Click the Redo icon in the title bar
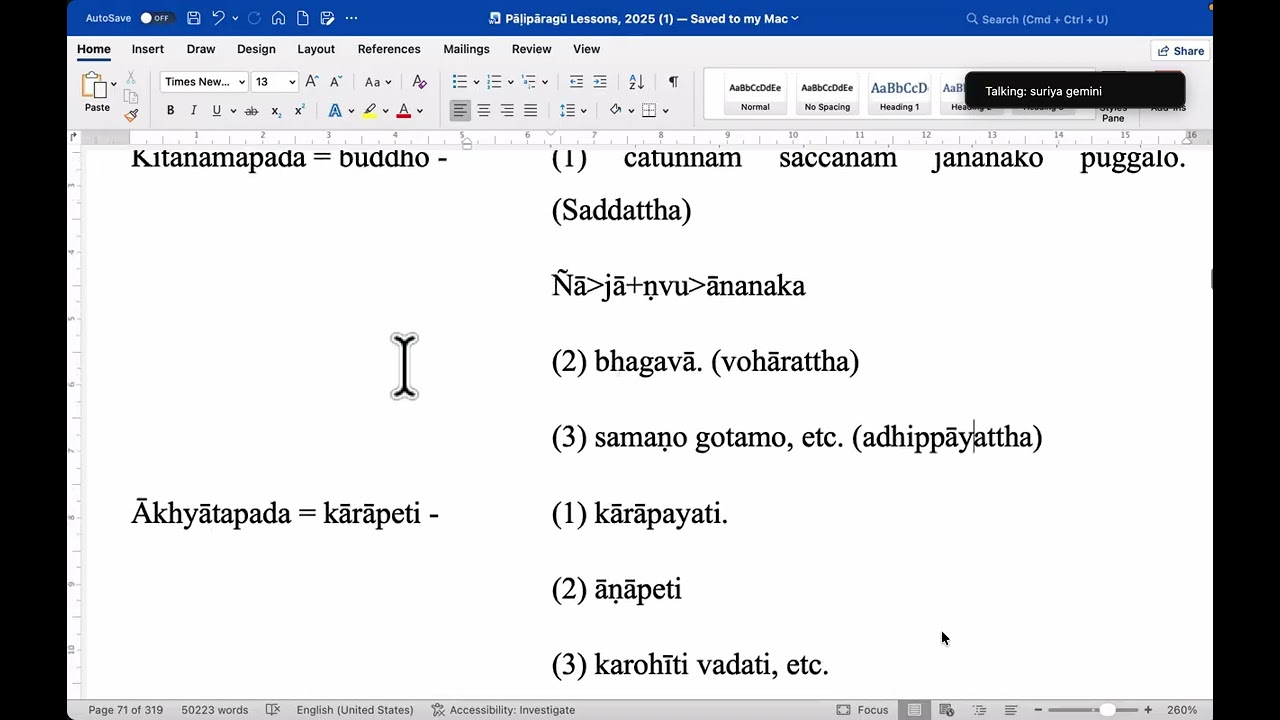Viewport: 1280px width, 720px height. [x=254, y=18]
